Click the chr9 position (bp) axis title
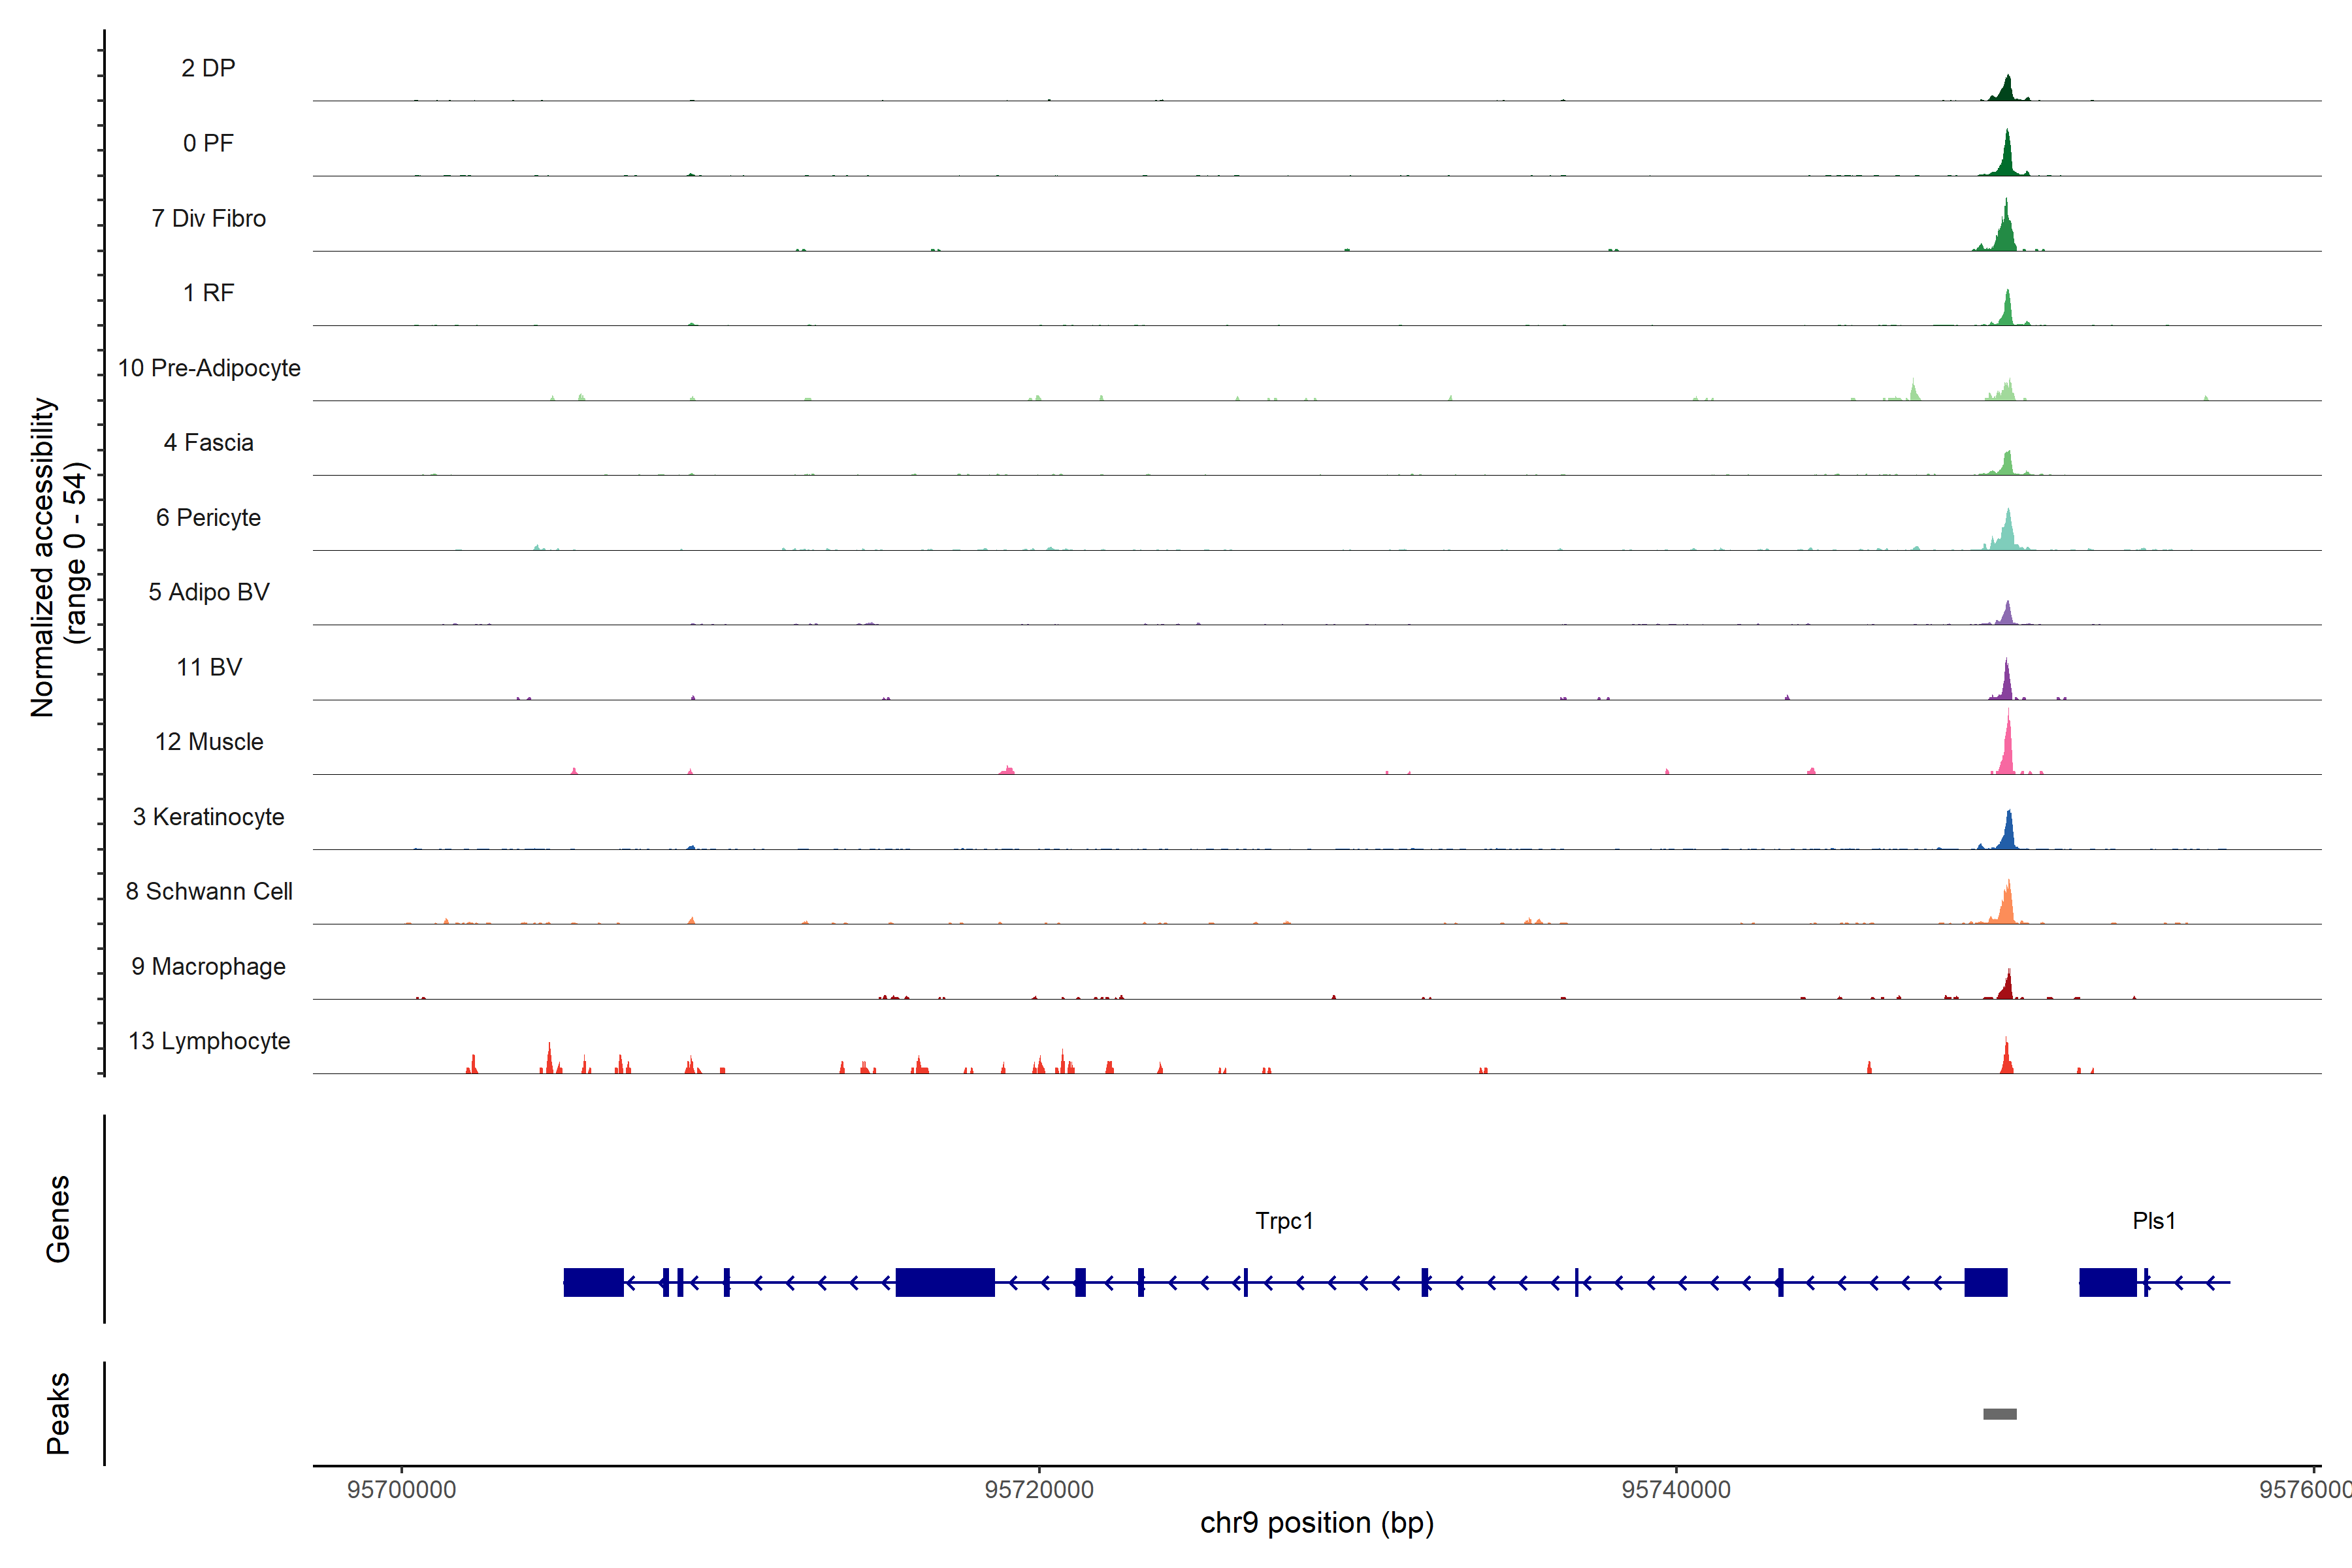This screenshot has height=1568, width=2352. click(1317, 1523)
